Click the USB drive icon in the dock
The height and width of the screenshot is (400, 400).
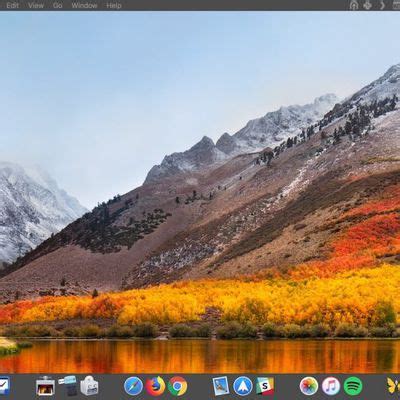(x=67, y=386)
